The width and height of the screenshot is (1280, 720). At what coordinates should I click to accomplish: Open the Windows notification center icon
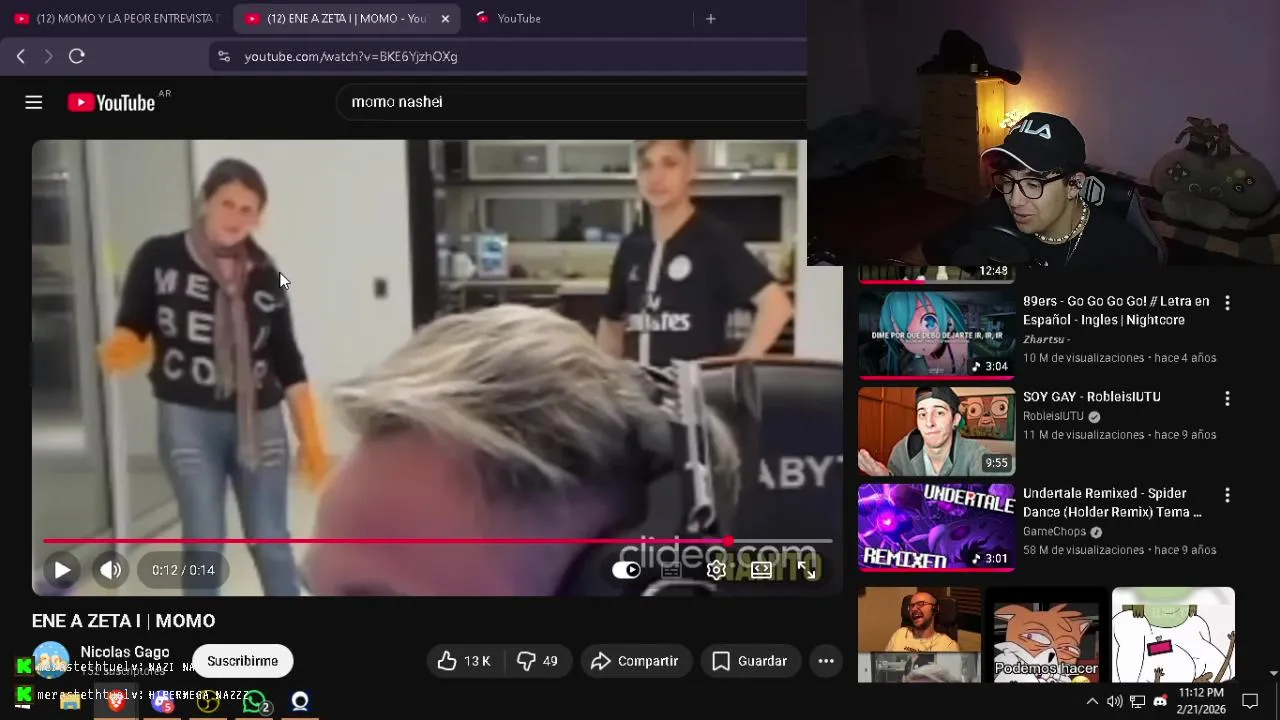[x=1250, y=701]
